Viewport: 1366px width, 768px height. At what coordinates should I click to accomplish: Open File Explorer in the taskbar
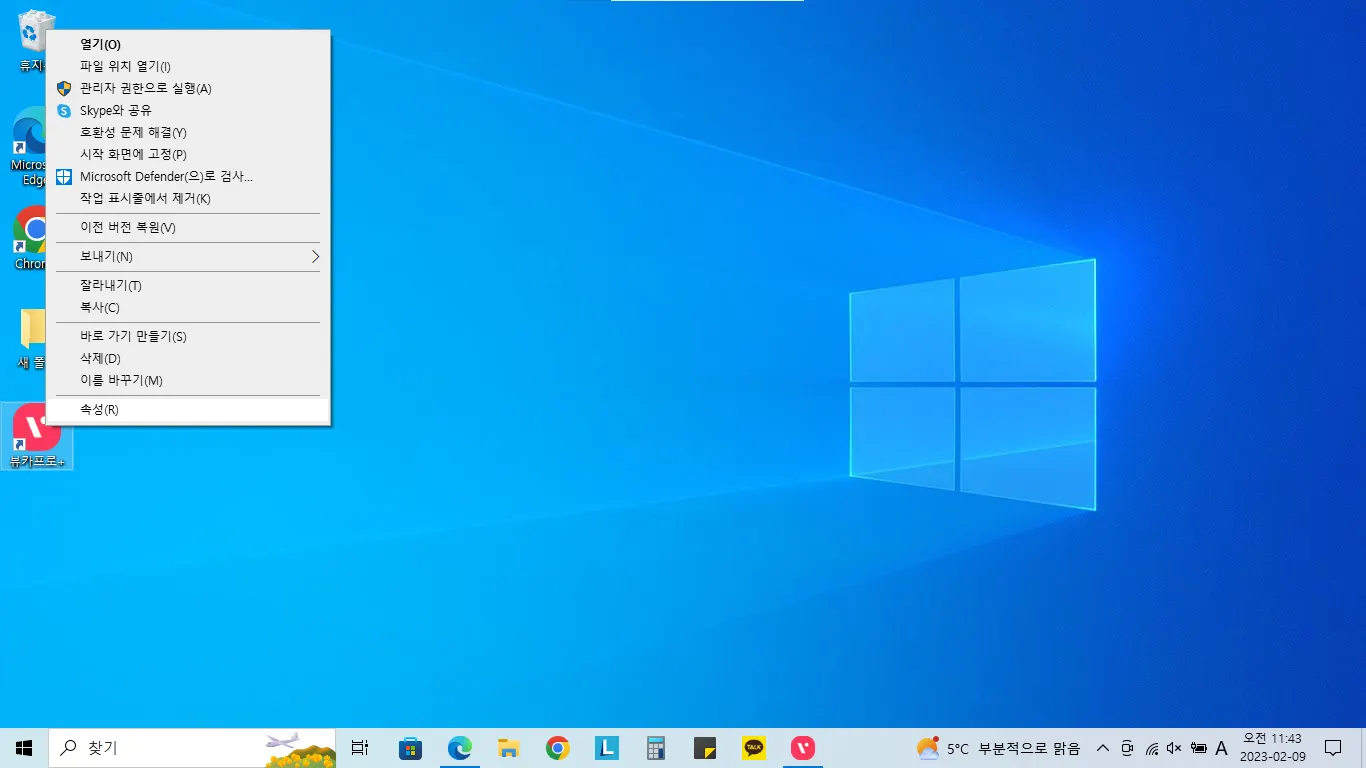509,748
